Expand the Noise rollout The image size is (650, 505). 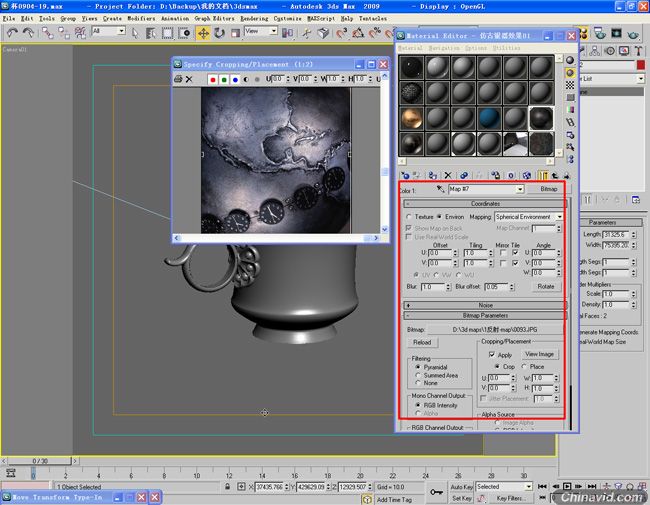(x=485, y=305)
